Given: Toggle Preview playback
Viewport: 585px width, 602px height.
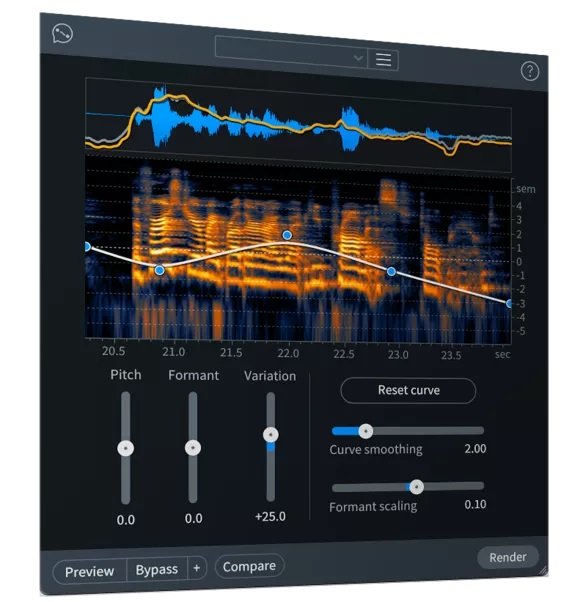Looking at the screenshot, I should pyautogui.click(x=89, y=571).
